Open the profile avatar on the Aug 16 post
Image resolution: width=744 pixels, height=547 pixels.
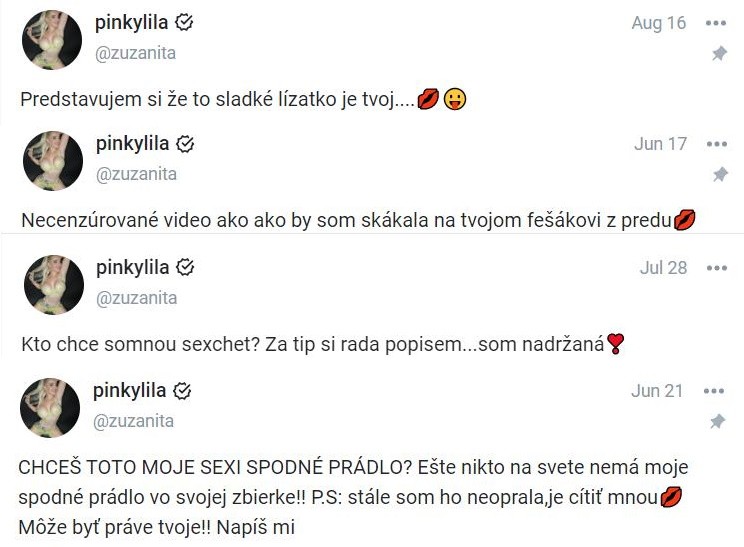coord(52,40)
